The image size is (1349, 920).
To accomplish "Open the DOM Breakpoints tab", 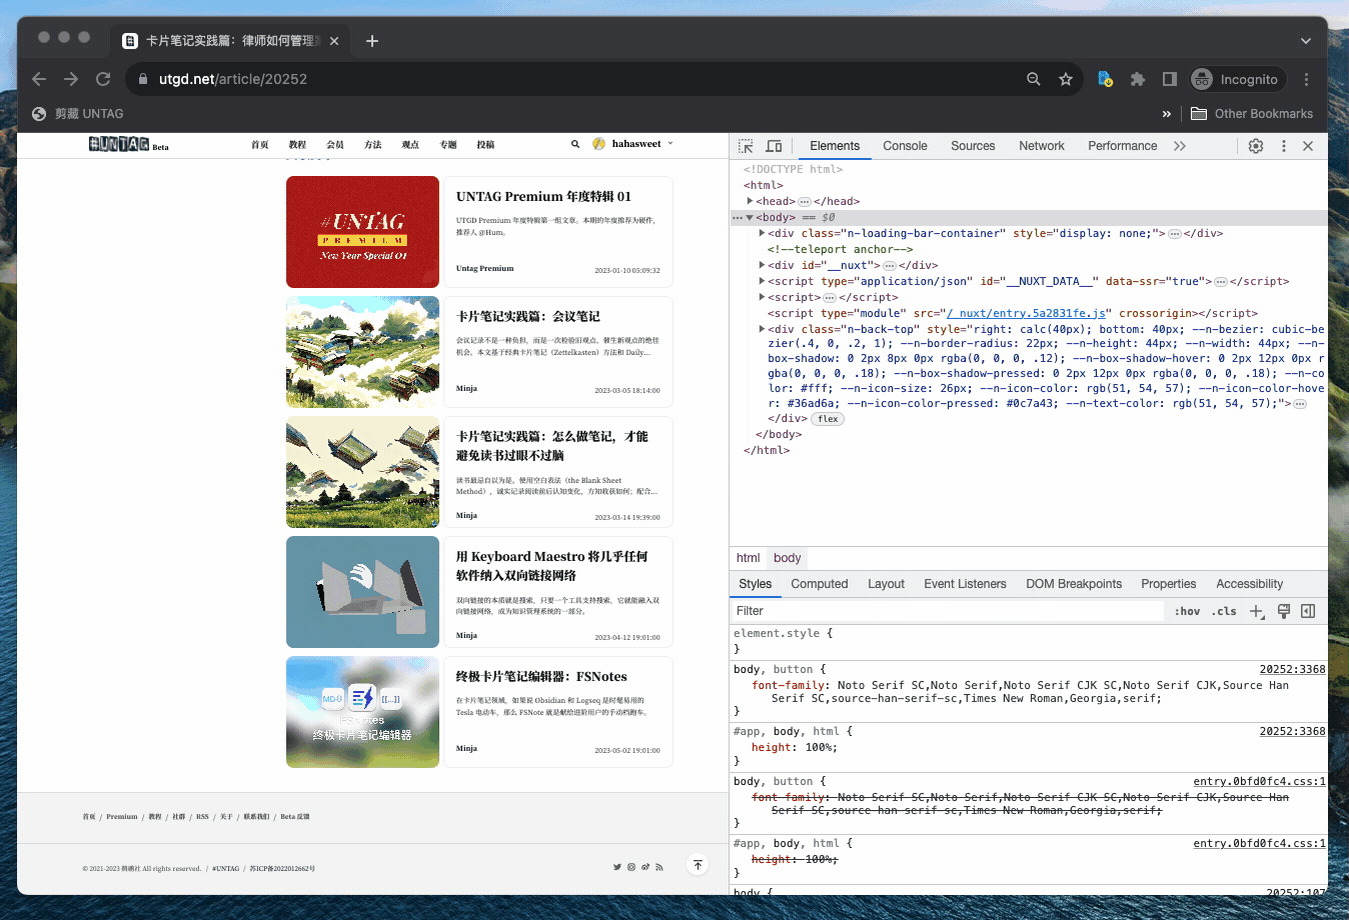I will [x=1074, y=584].
